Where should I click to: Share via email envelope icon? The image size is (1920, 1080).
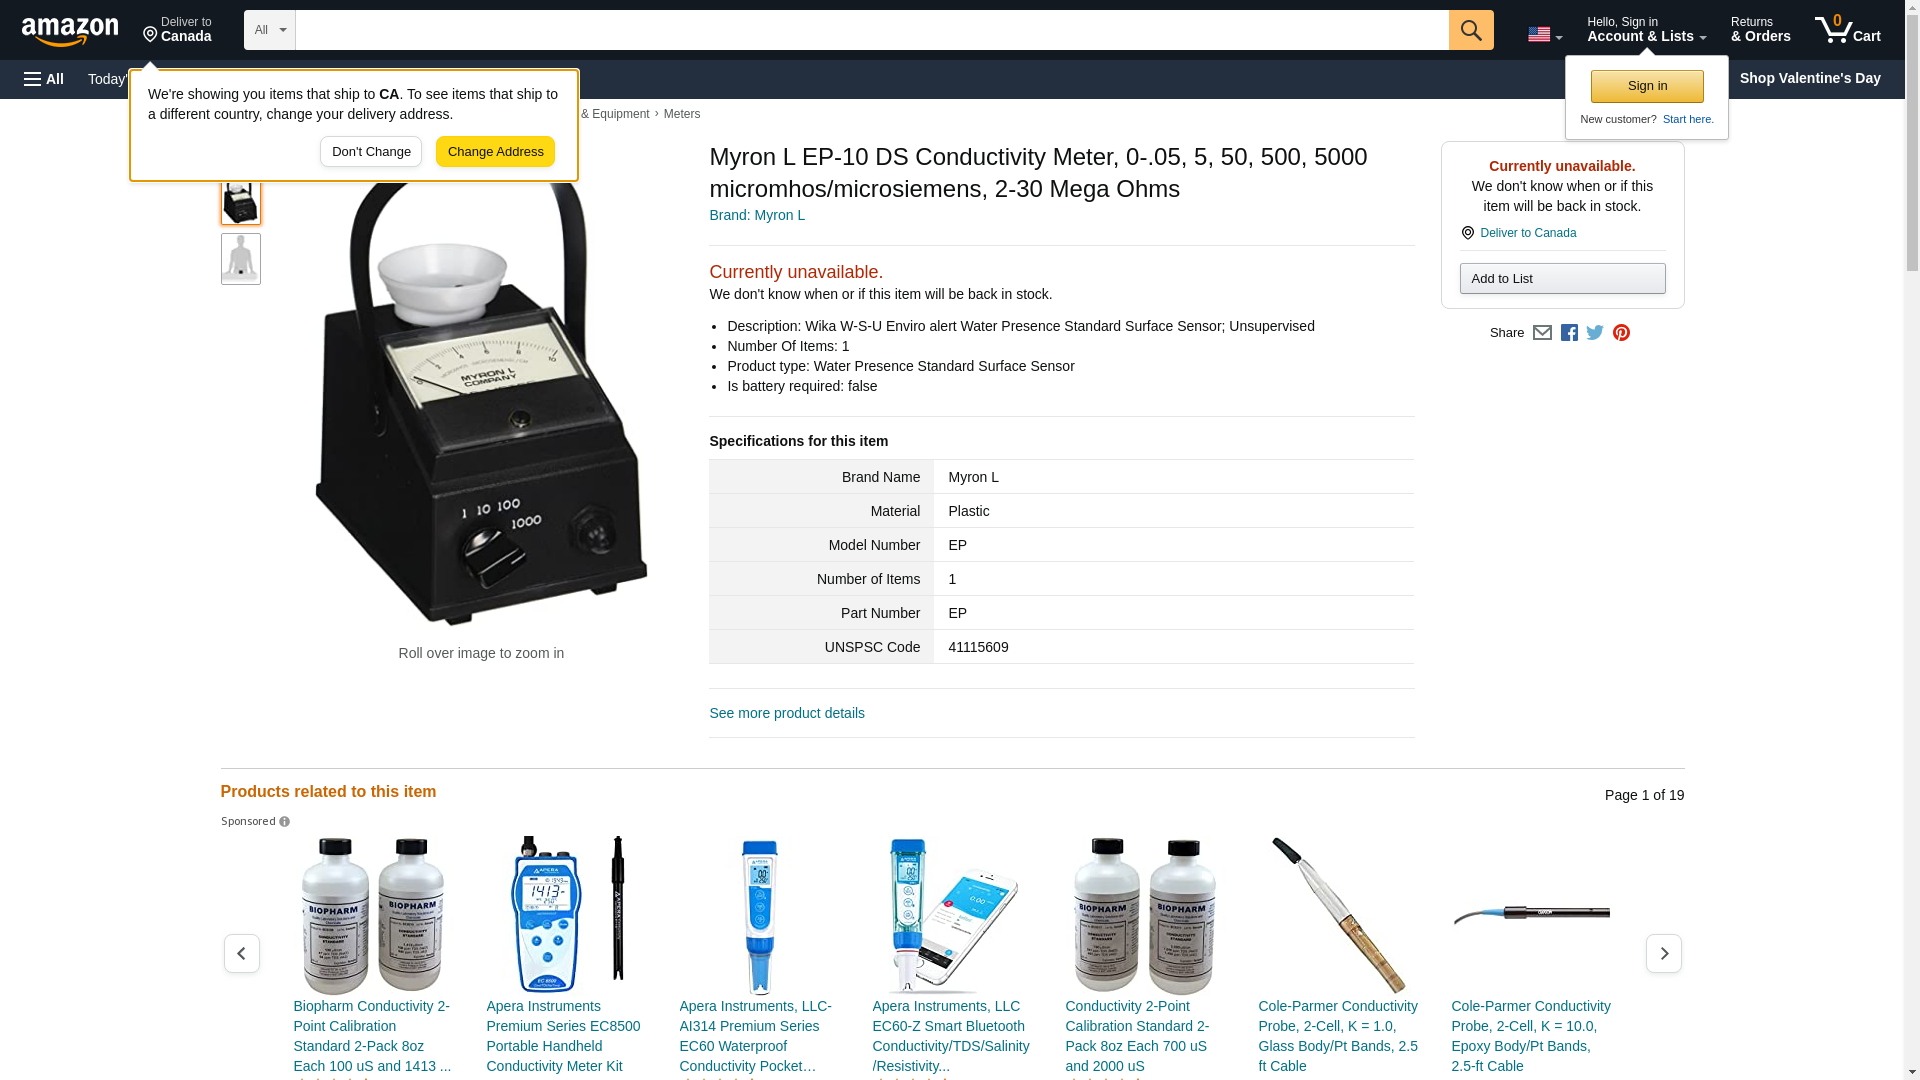coord(1542,333)
